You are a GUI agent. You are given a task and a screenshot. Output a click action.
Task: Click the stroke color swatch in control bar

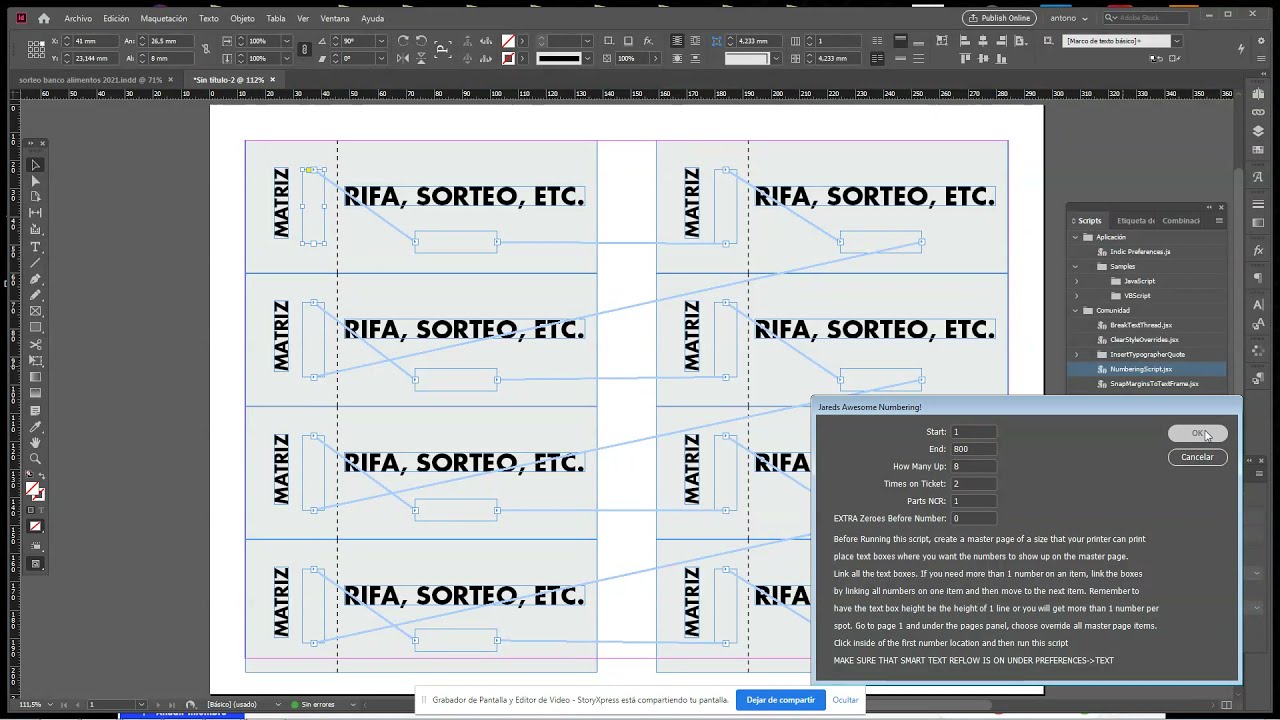point(508,58)
